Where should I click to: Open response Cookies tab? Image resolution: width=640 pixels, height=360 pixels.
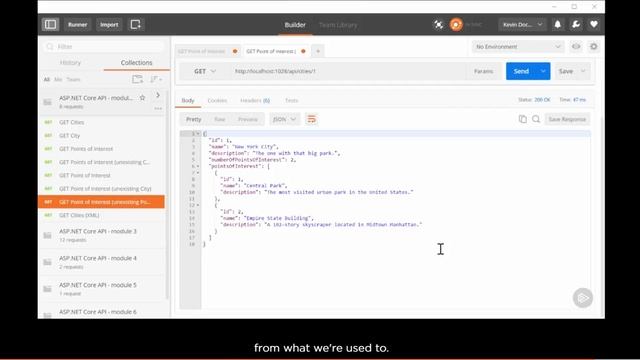(217, 100)
